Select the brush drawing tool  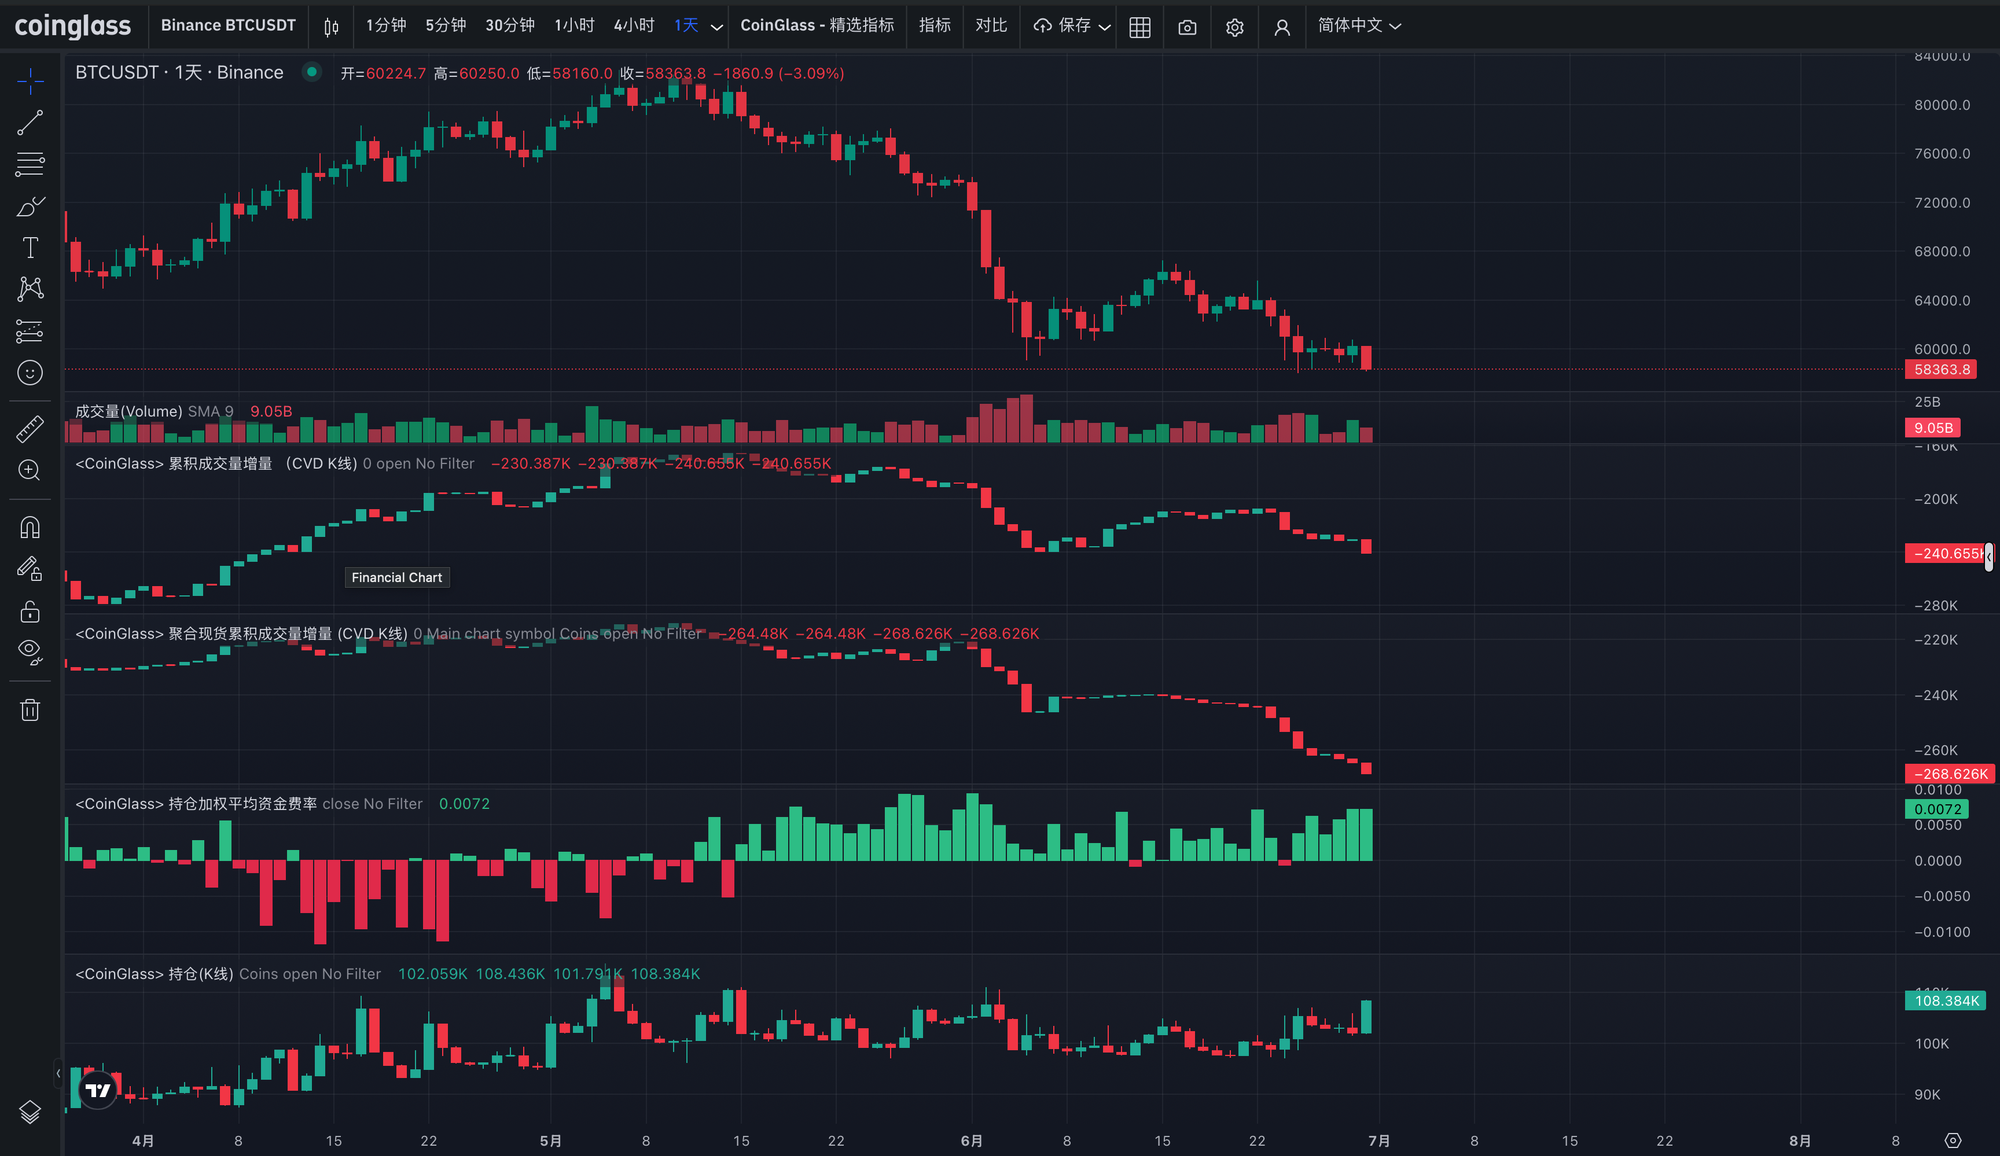coord(30,206)
